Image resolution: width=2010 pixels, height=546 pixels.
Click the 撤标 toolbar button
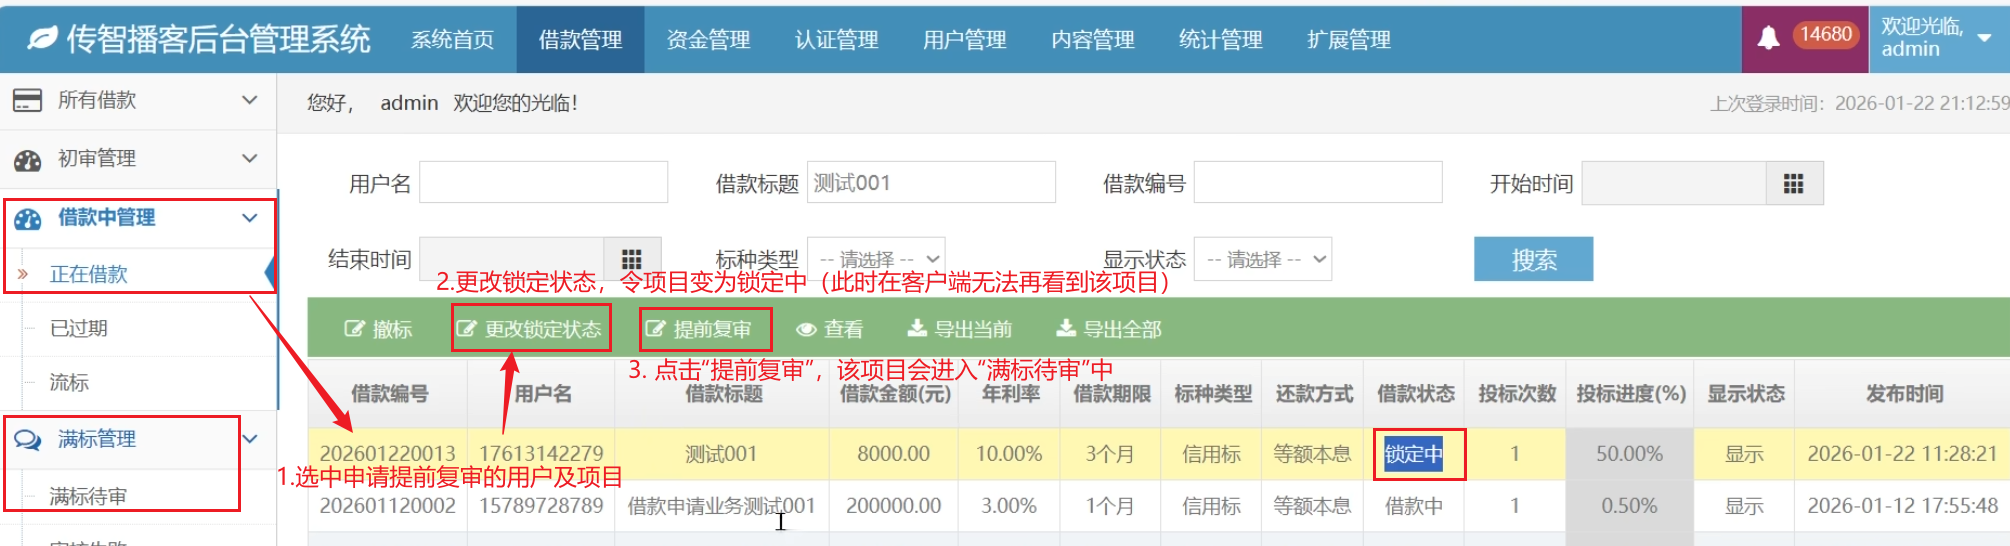378,329
